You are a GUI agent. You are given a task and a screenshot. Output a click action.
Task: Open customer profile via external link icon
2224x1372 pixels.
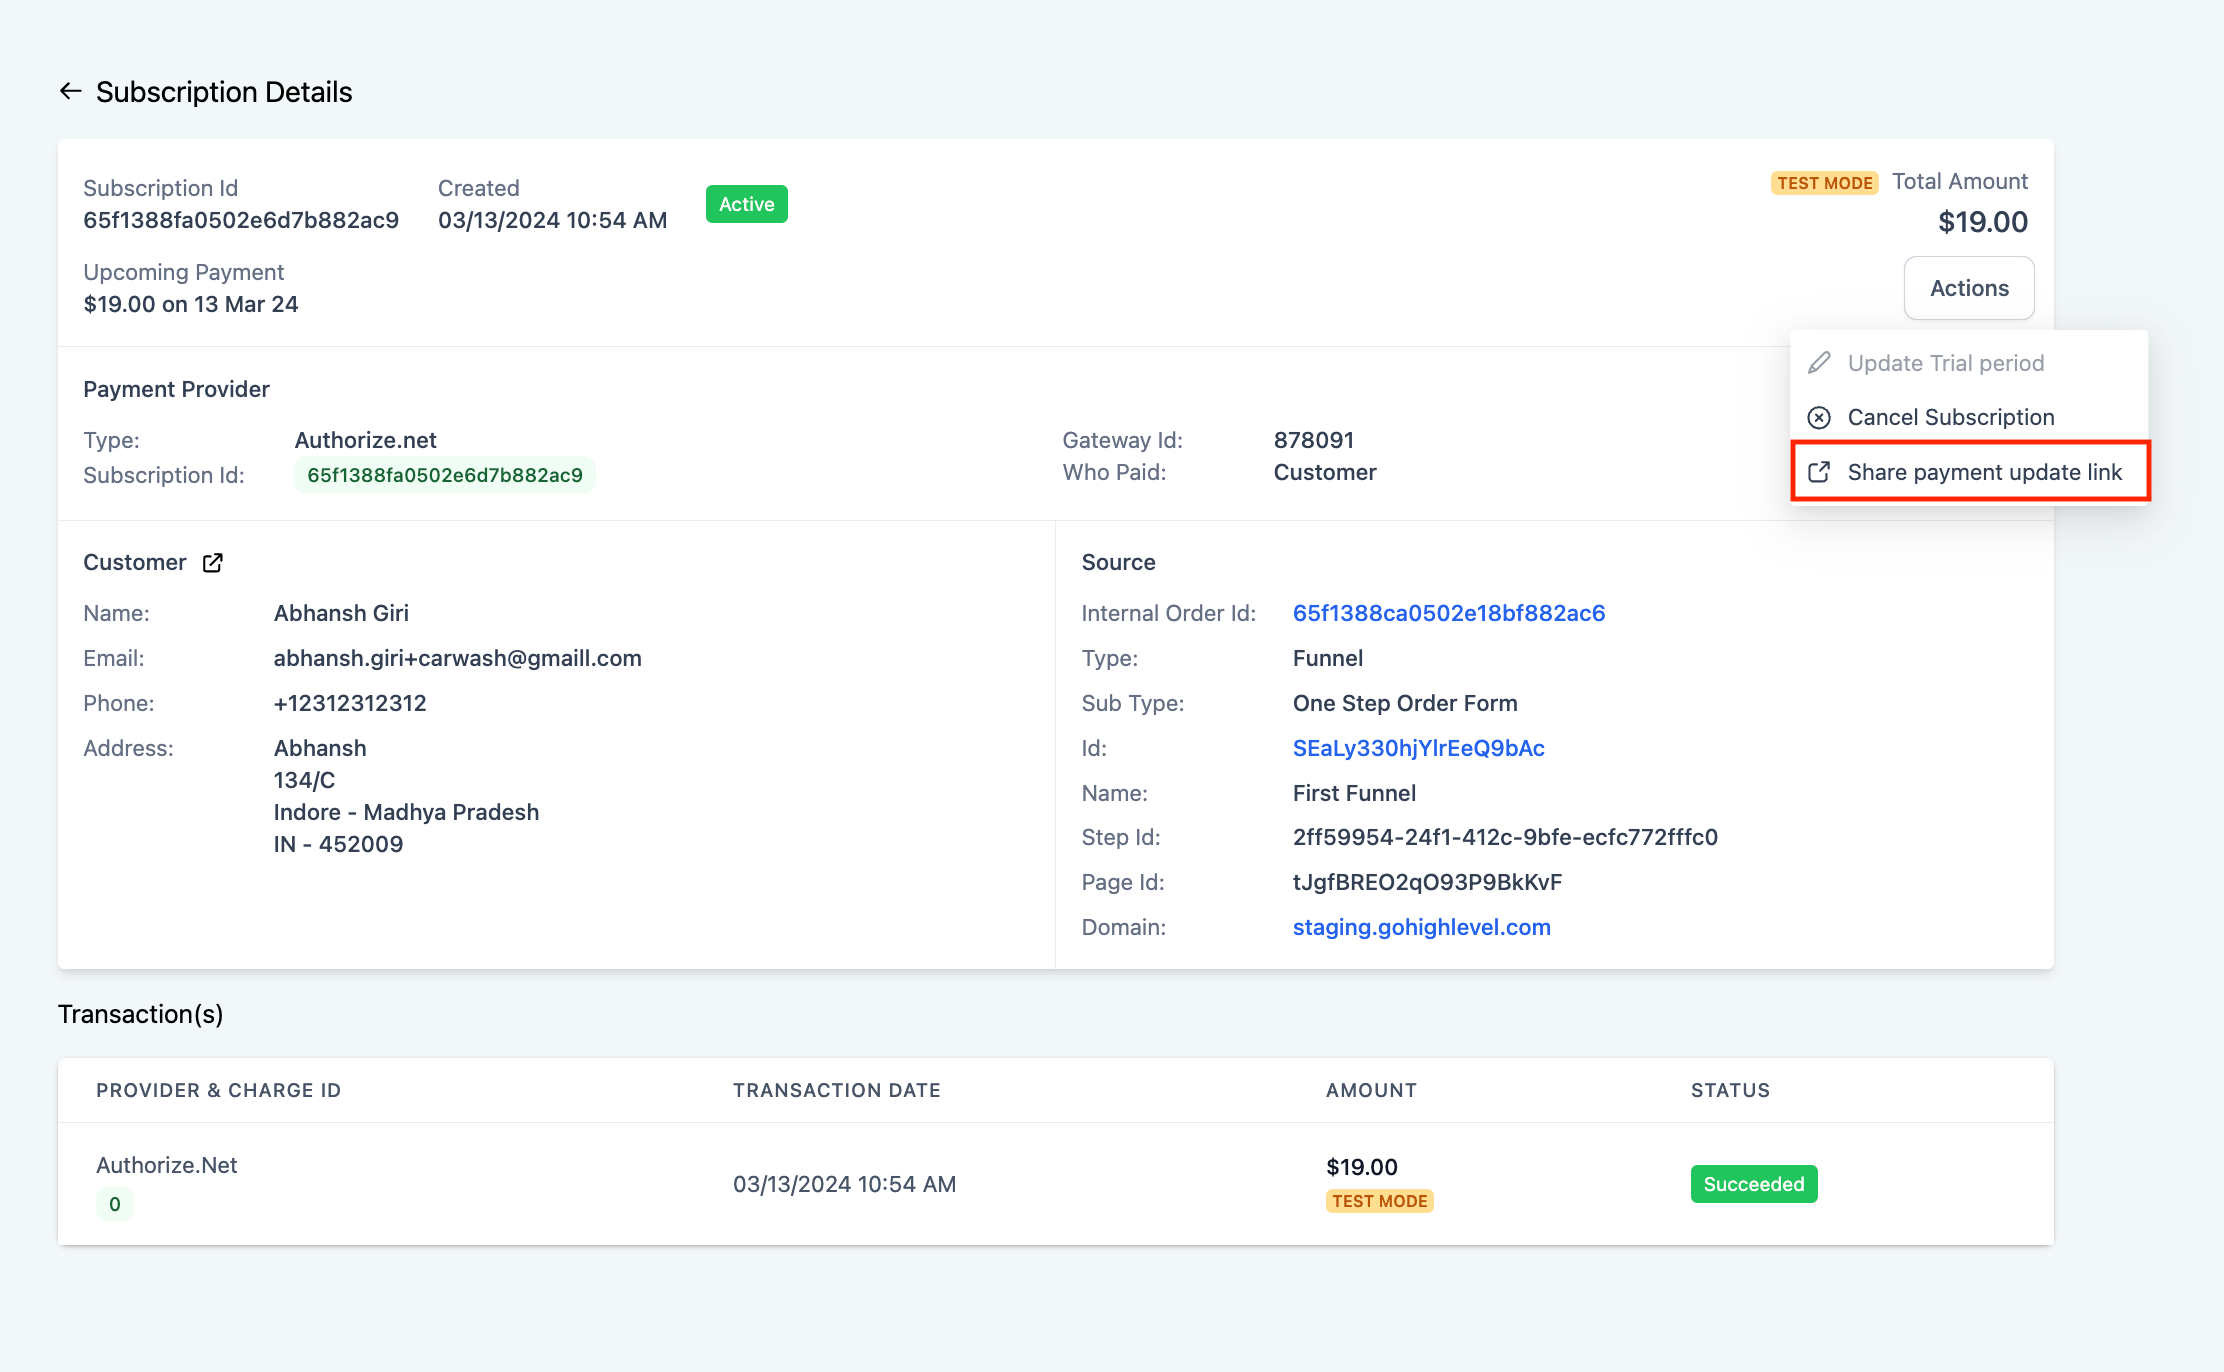[x=213, y=563]
